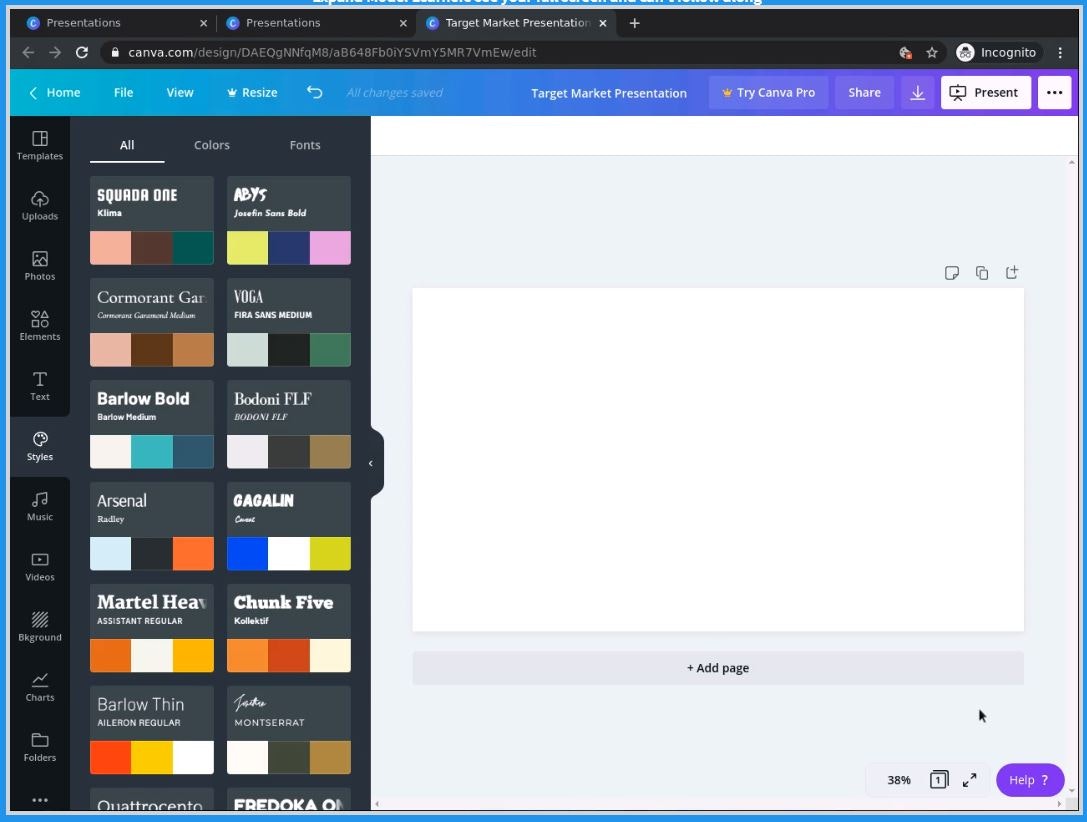Apply the Gagalin style

point(288,526)
